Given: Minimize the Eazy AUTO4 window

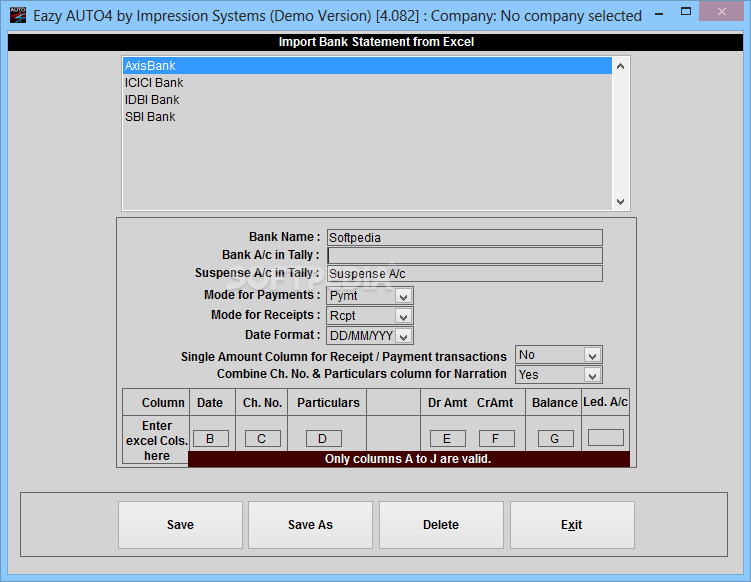Looking at the screenshot, I should tap(660, 12).
